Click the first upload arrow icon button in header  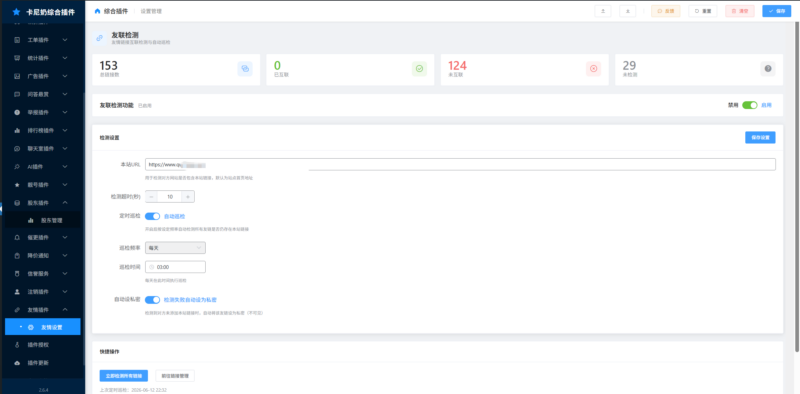point(603,11)
